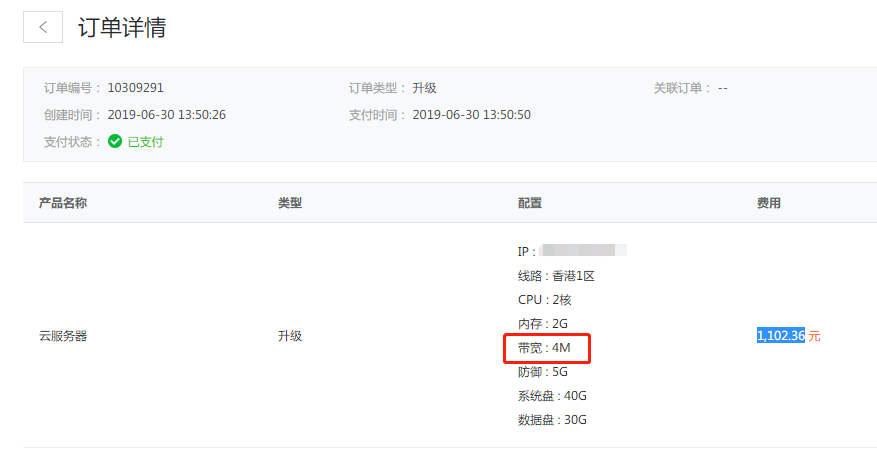Click the 带宽 : 4M configuration line

544,348
